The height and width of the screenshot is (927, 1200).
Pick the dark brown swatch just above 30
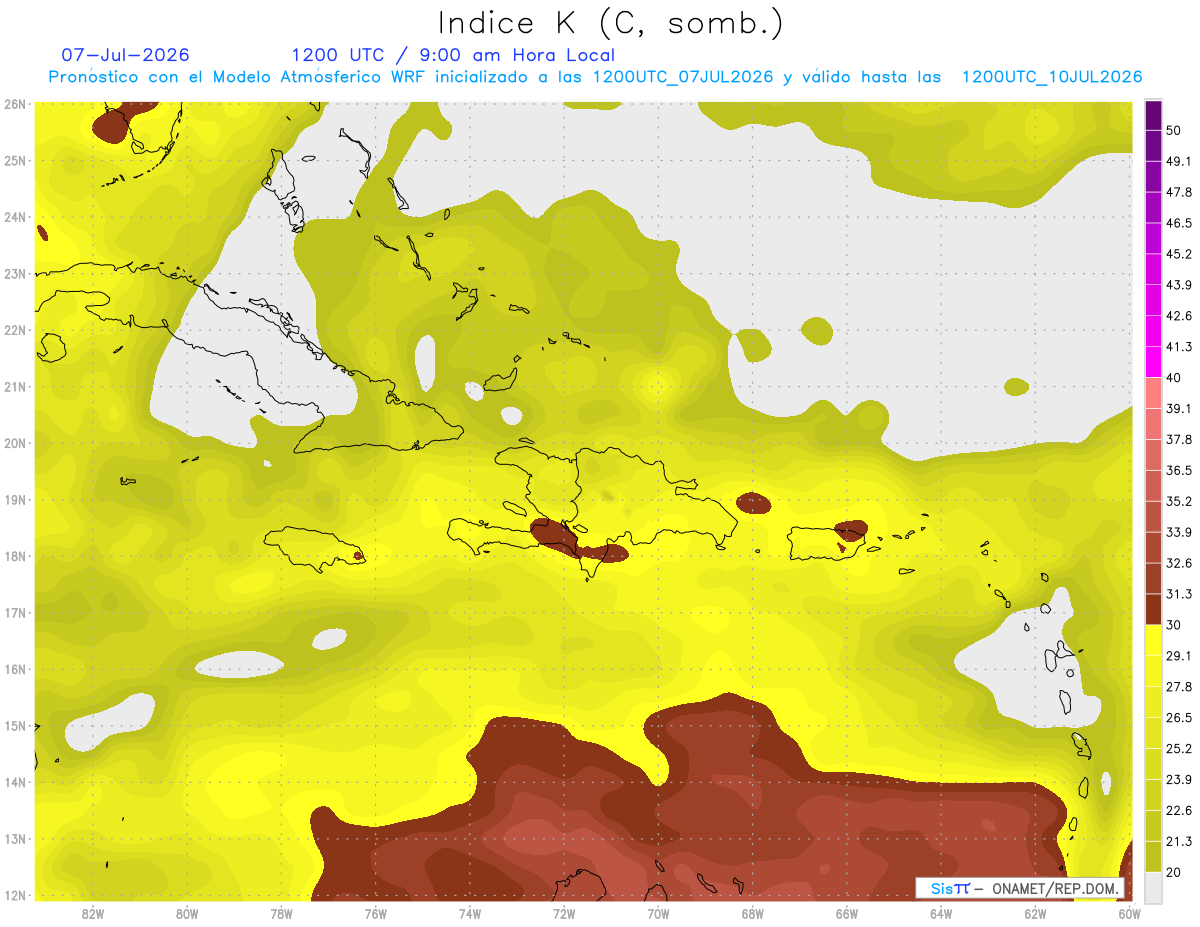pyautogui.click(x=1153, y=609)
